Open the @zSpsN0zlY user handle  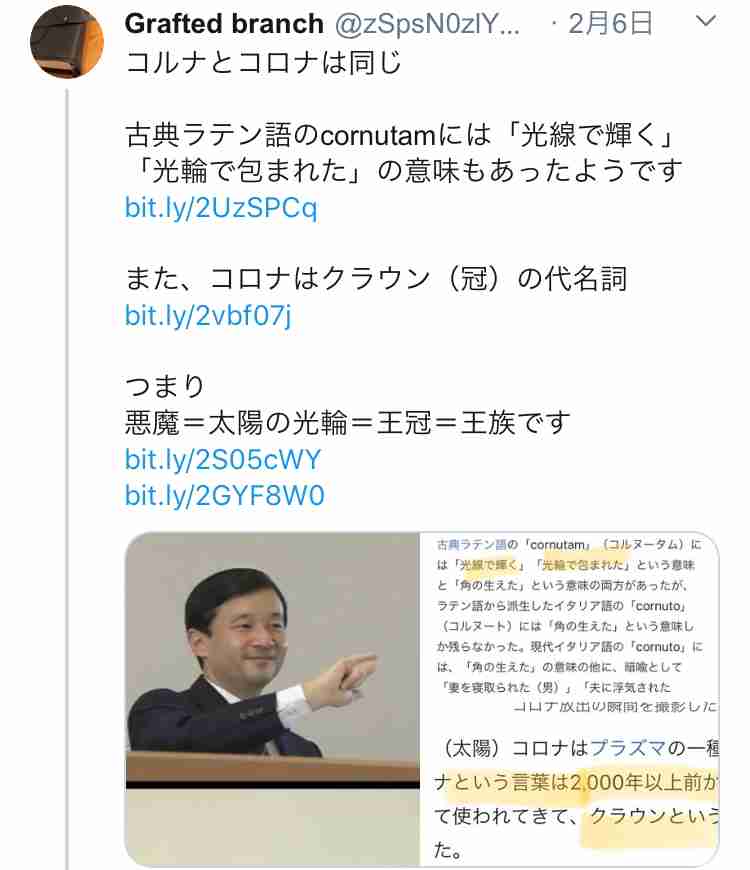tap(427, 24)
